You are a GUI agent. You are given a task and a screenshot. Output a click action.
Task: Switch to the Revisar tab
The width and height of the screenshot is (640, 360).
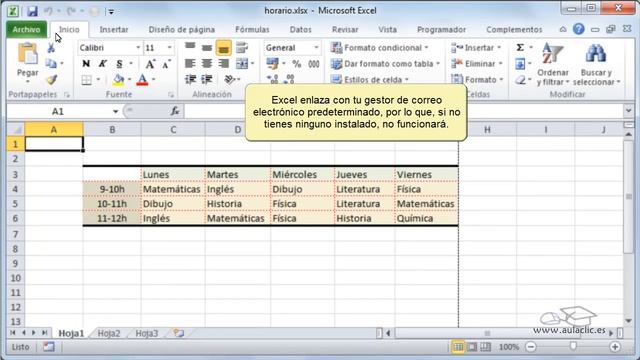tap(345, 29)
